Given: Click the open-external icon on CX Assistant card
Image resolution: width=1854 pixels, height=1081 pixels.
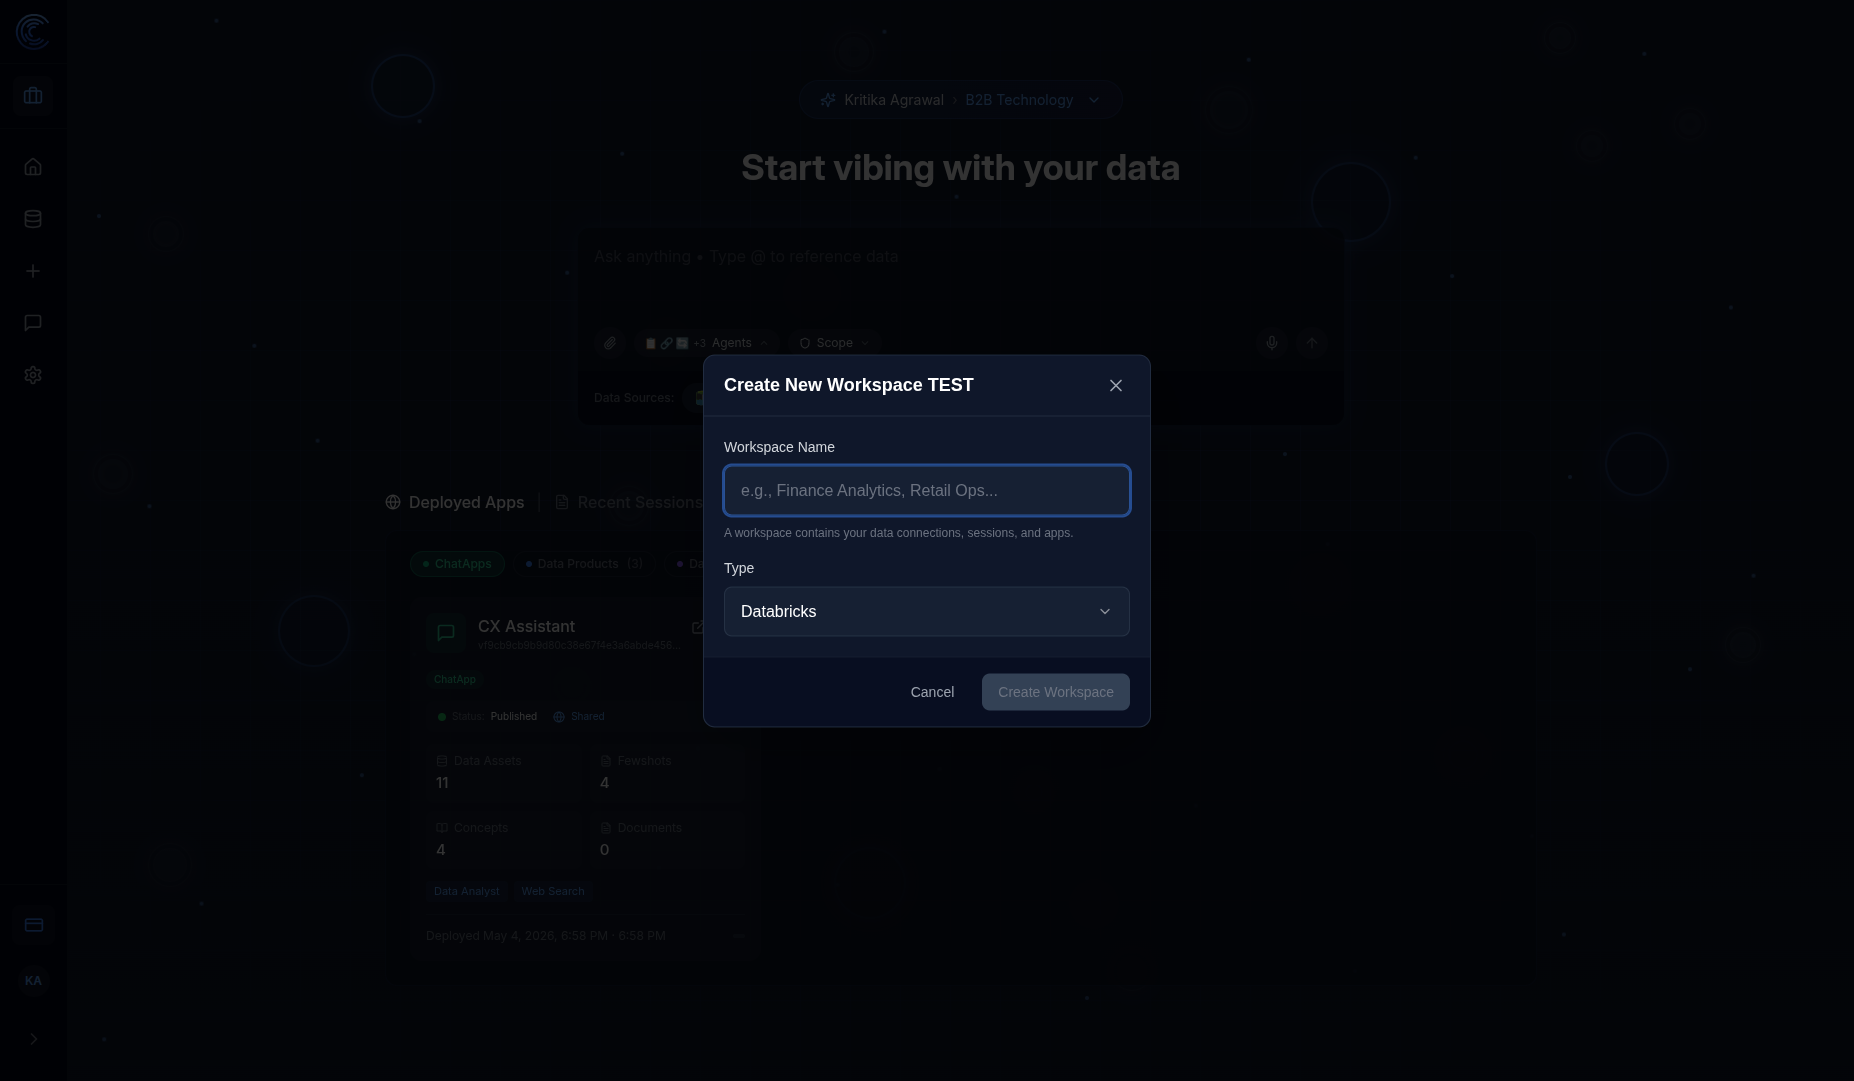Looking at the screenshot, I should click(x=698, y=628).
